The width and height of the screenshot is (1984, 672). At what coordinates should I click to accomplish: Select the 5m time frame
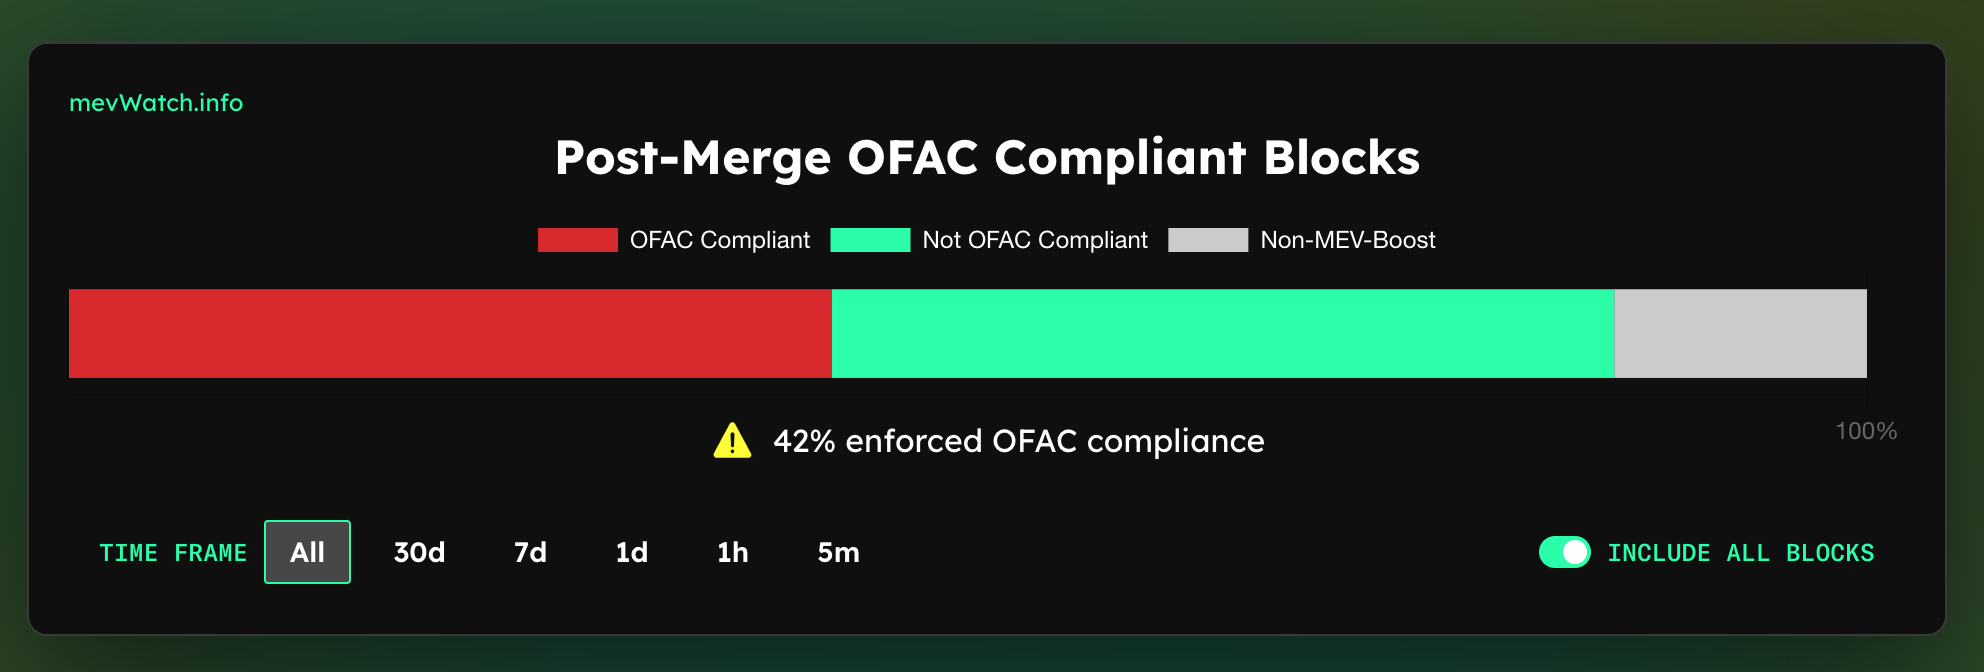click(838, 552)
